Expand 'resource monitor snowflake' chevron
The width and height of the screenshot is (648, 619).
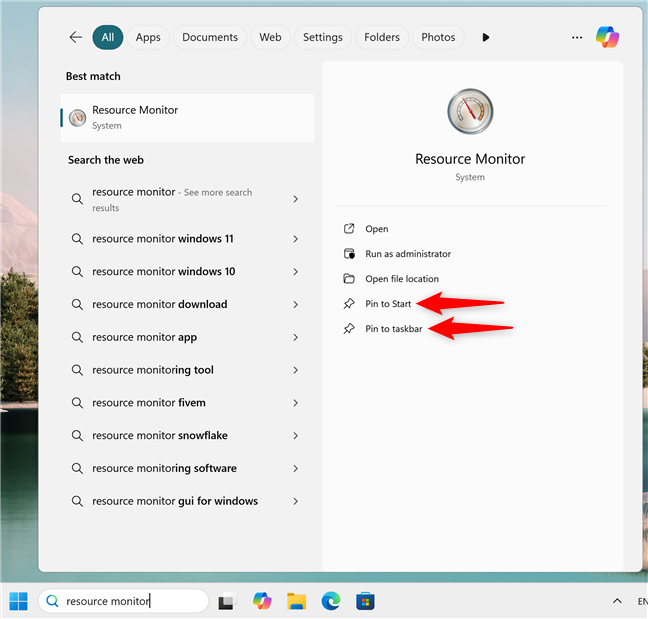(x=295, y=436)
